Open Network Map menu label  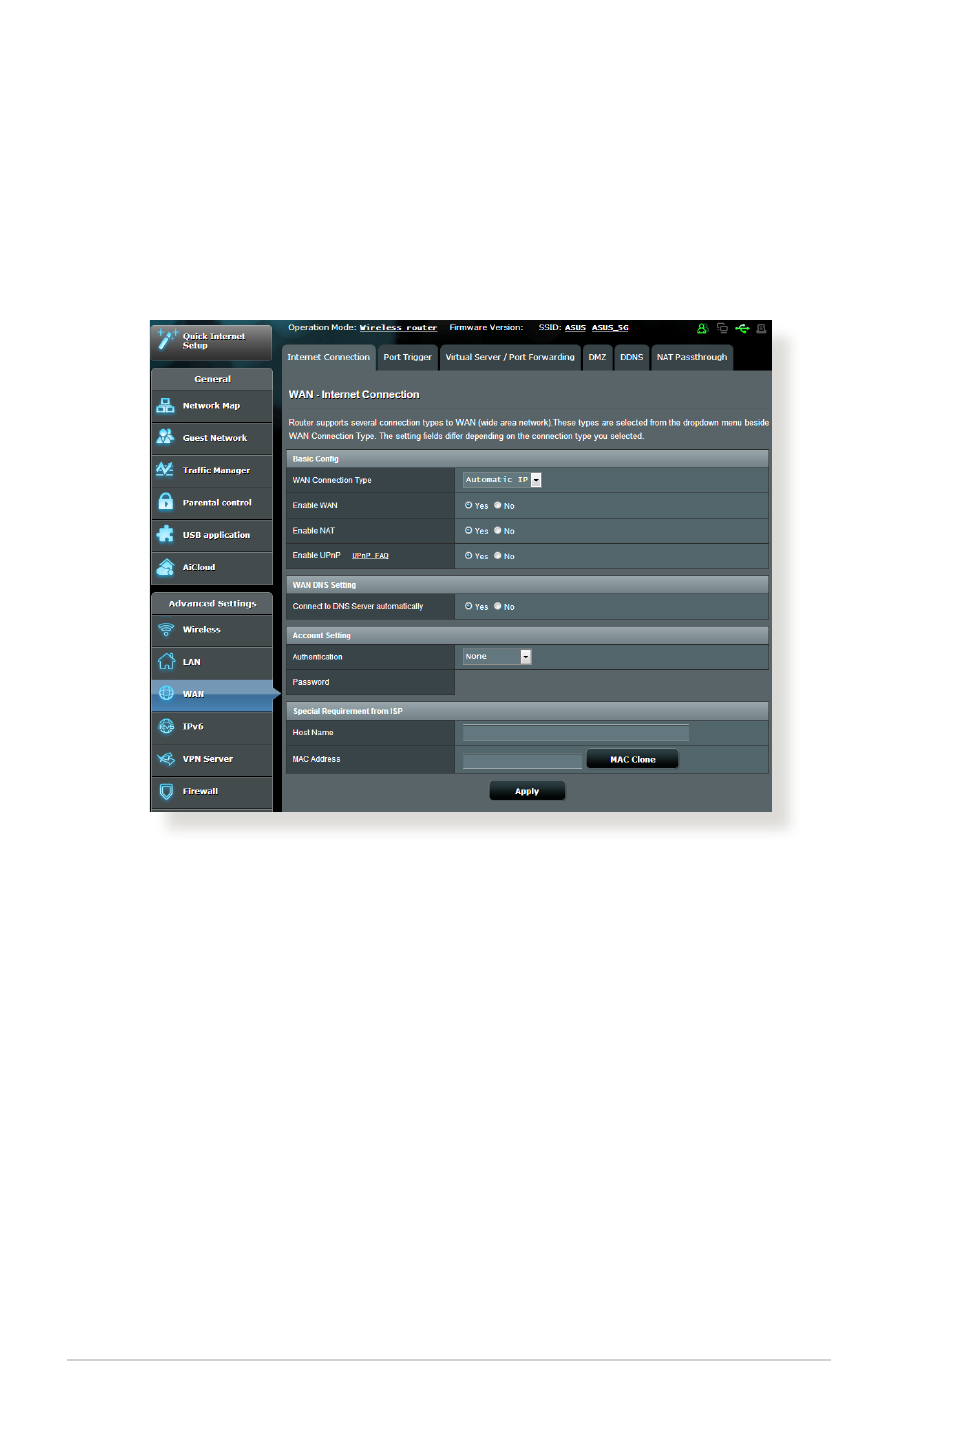(211, 406)
